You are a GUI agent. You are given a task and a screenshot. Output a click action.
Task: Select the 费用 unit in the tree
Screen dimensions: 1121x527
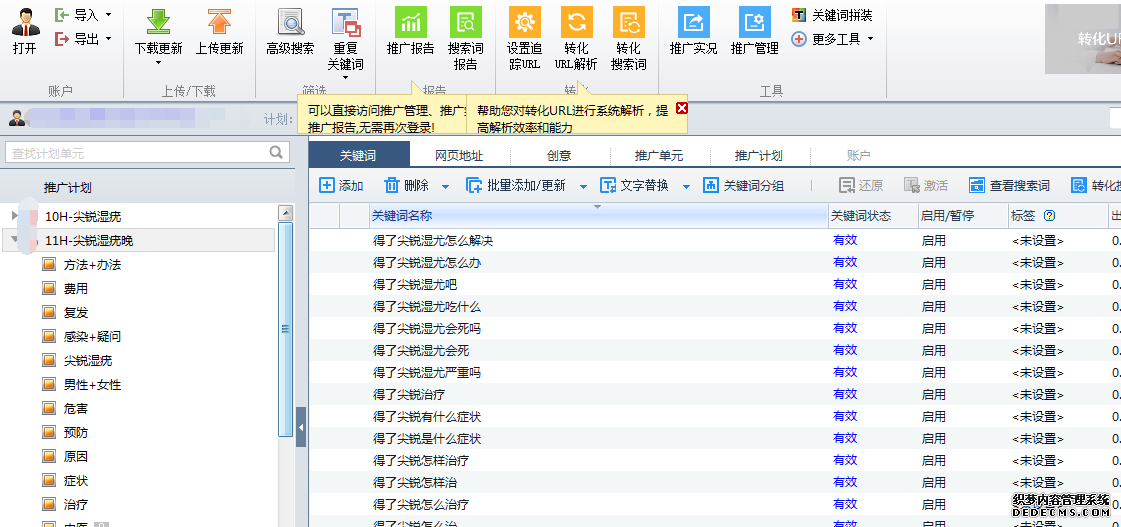(76, 288)
